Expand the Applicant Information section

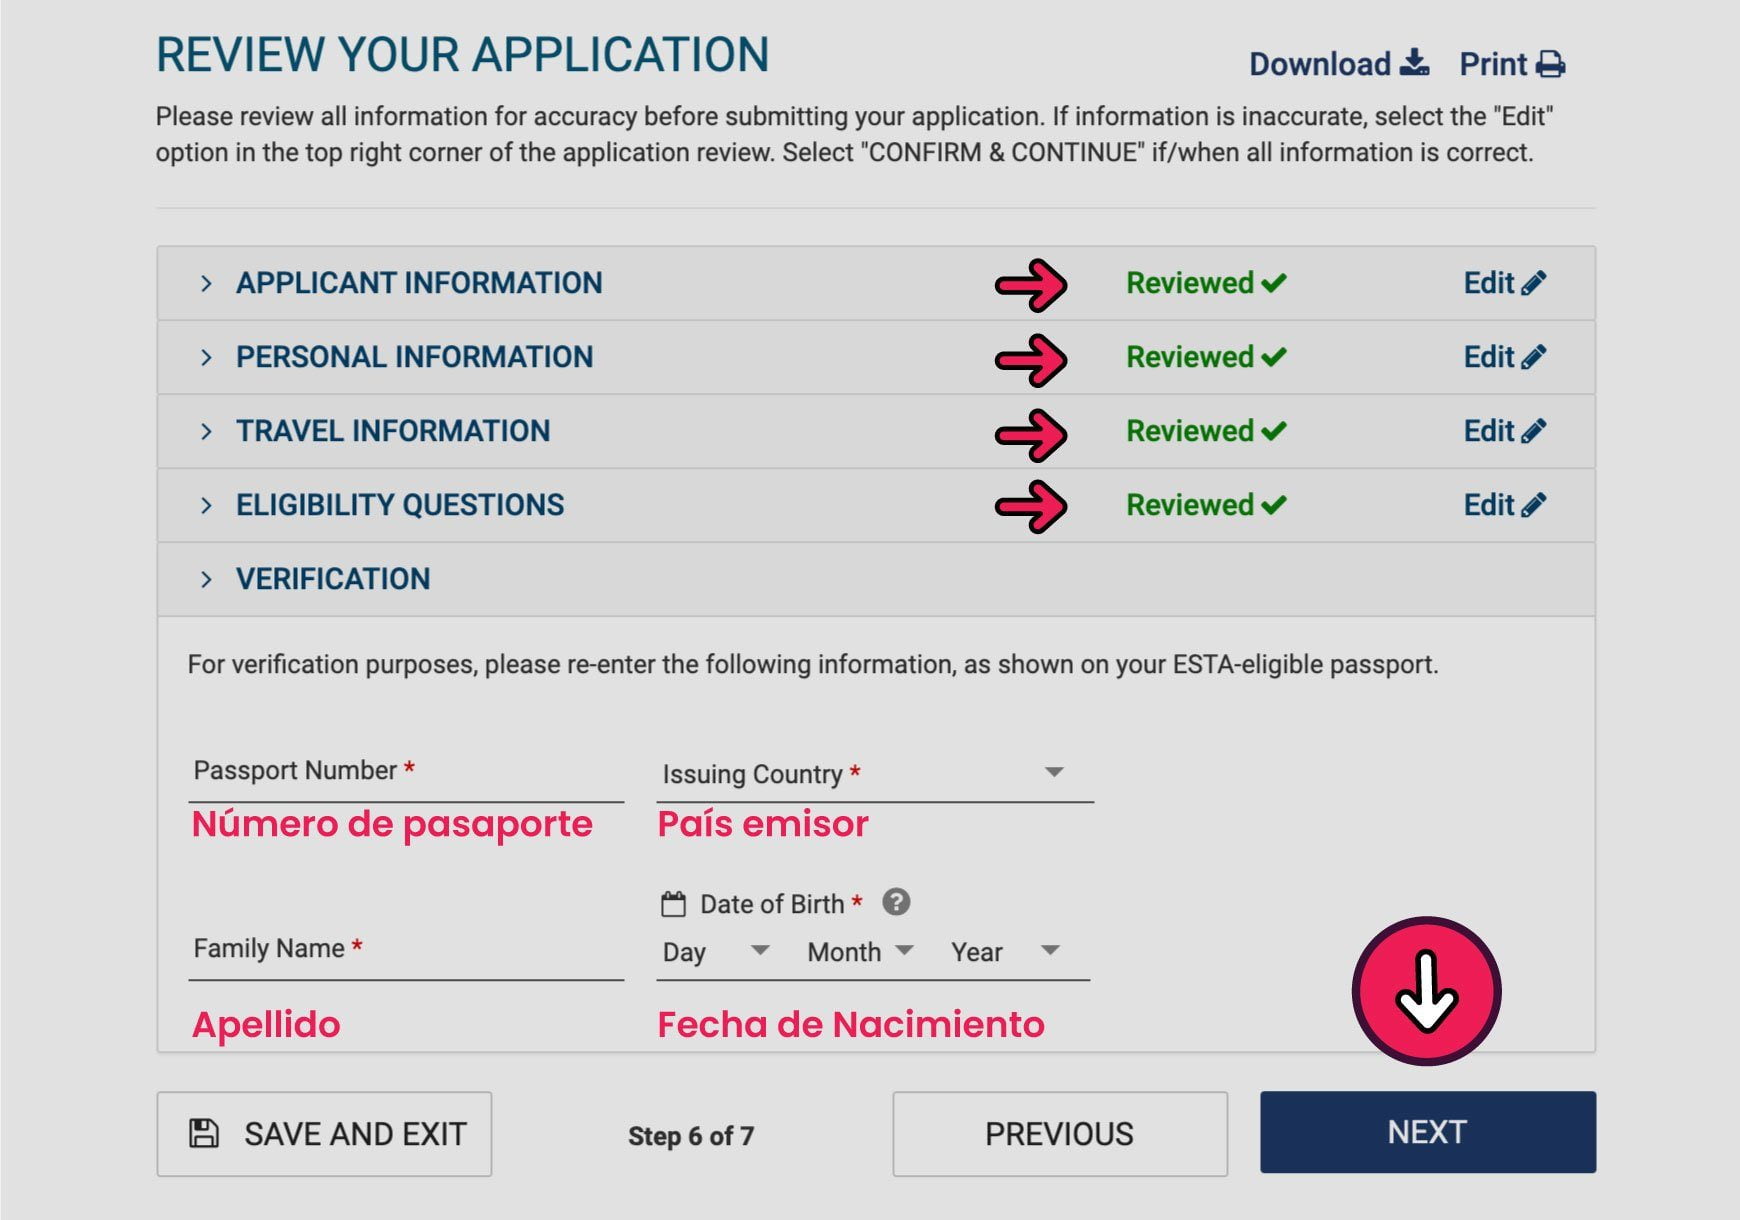[206, 284]
